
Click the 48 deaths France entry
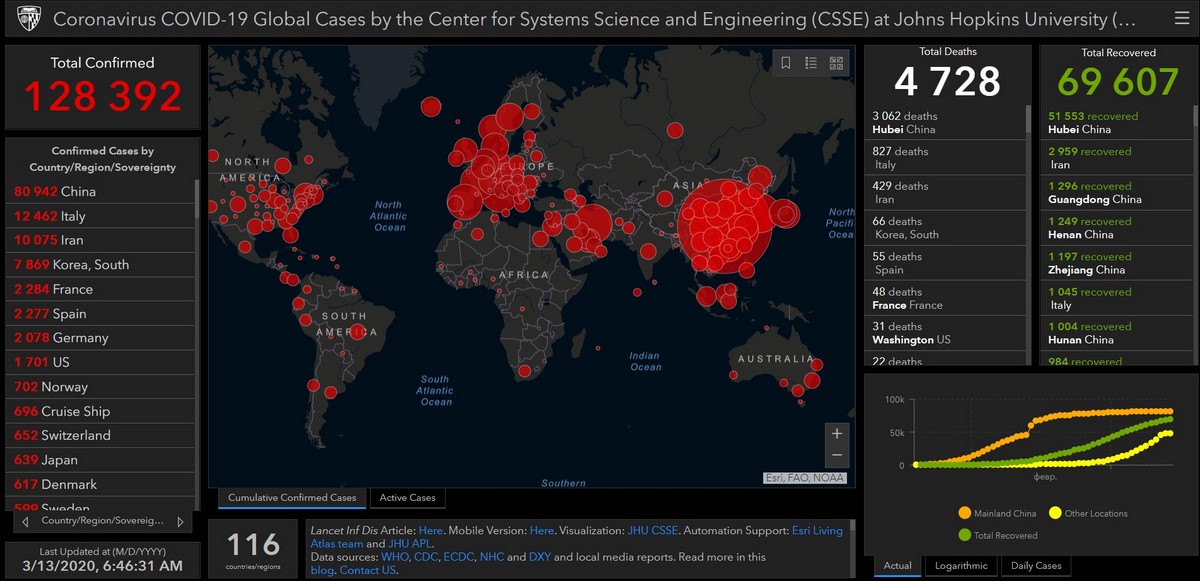pyautogui.click(x=945, y=298)
